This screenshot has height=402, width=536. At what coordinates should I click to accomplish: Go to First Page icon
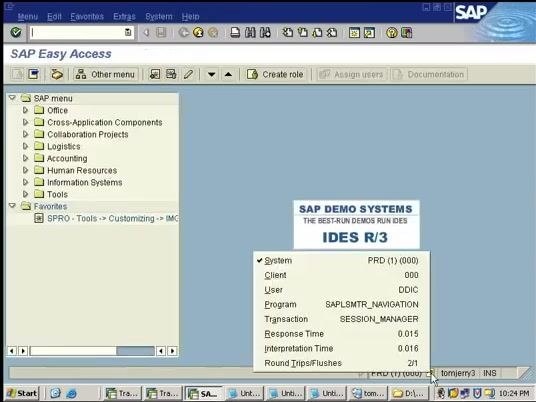click(x=287, y=32)
